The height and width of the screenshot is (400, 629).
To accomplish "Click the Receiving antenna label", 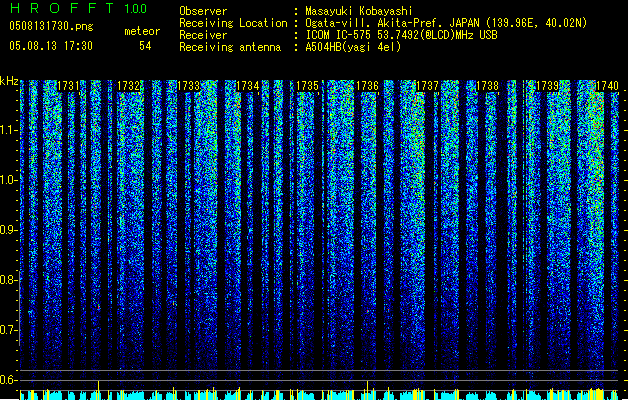I will tap(230, 47).
